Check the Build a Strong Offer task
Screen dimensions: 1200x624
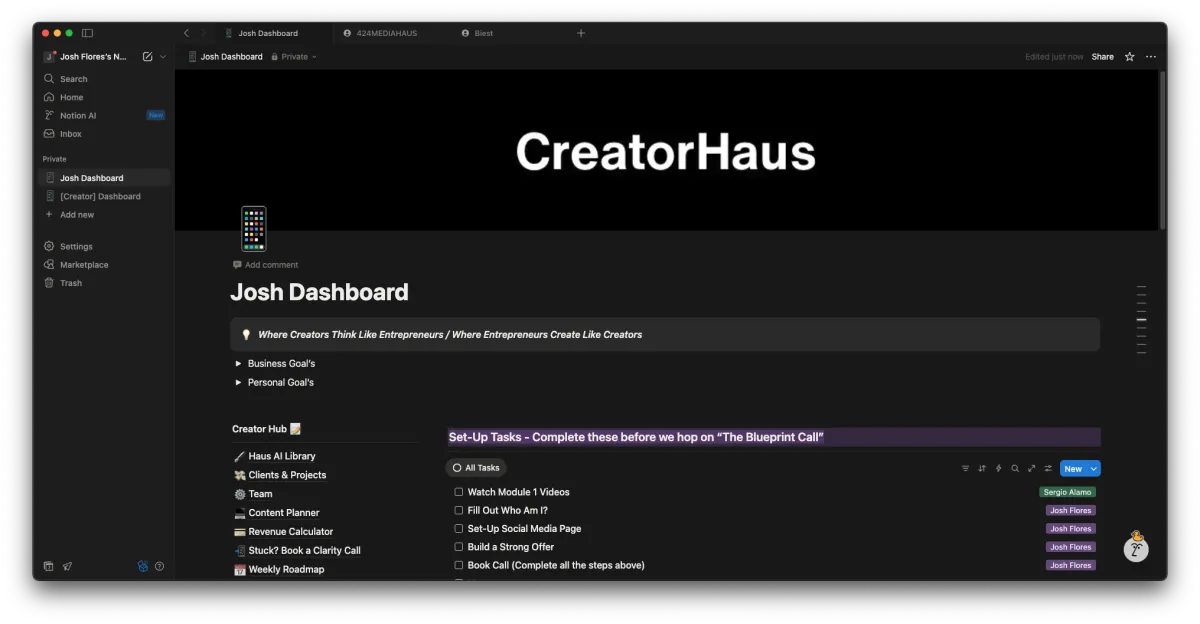coord(459,547)
